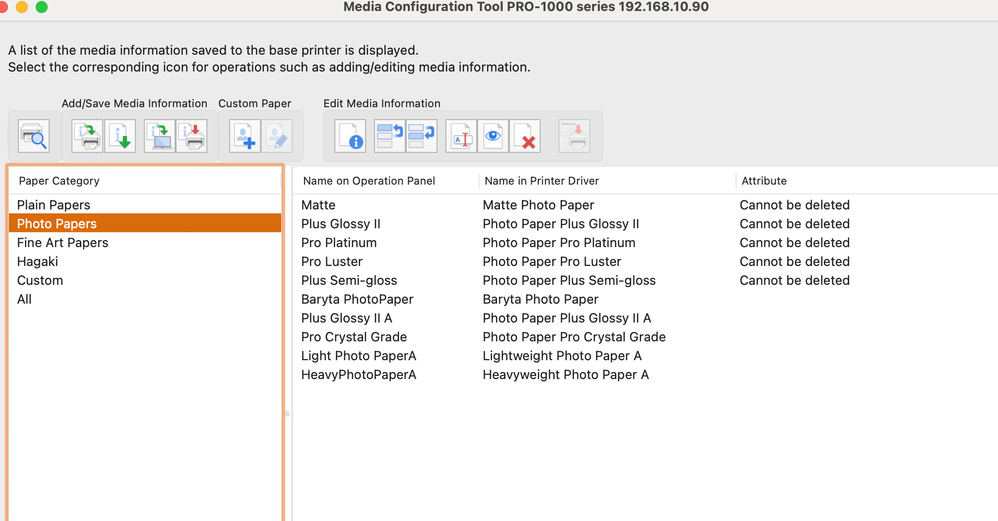The image size is (998, 521).
Task: Move media down in display order icon
Action: (x=422, y=136)
